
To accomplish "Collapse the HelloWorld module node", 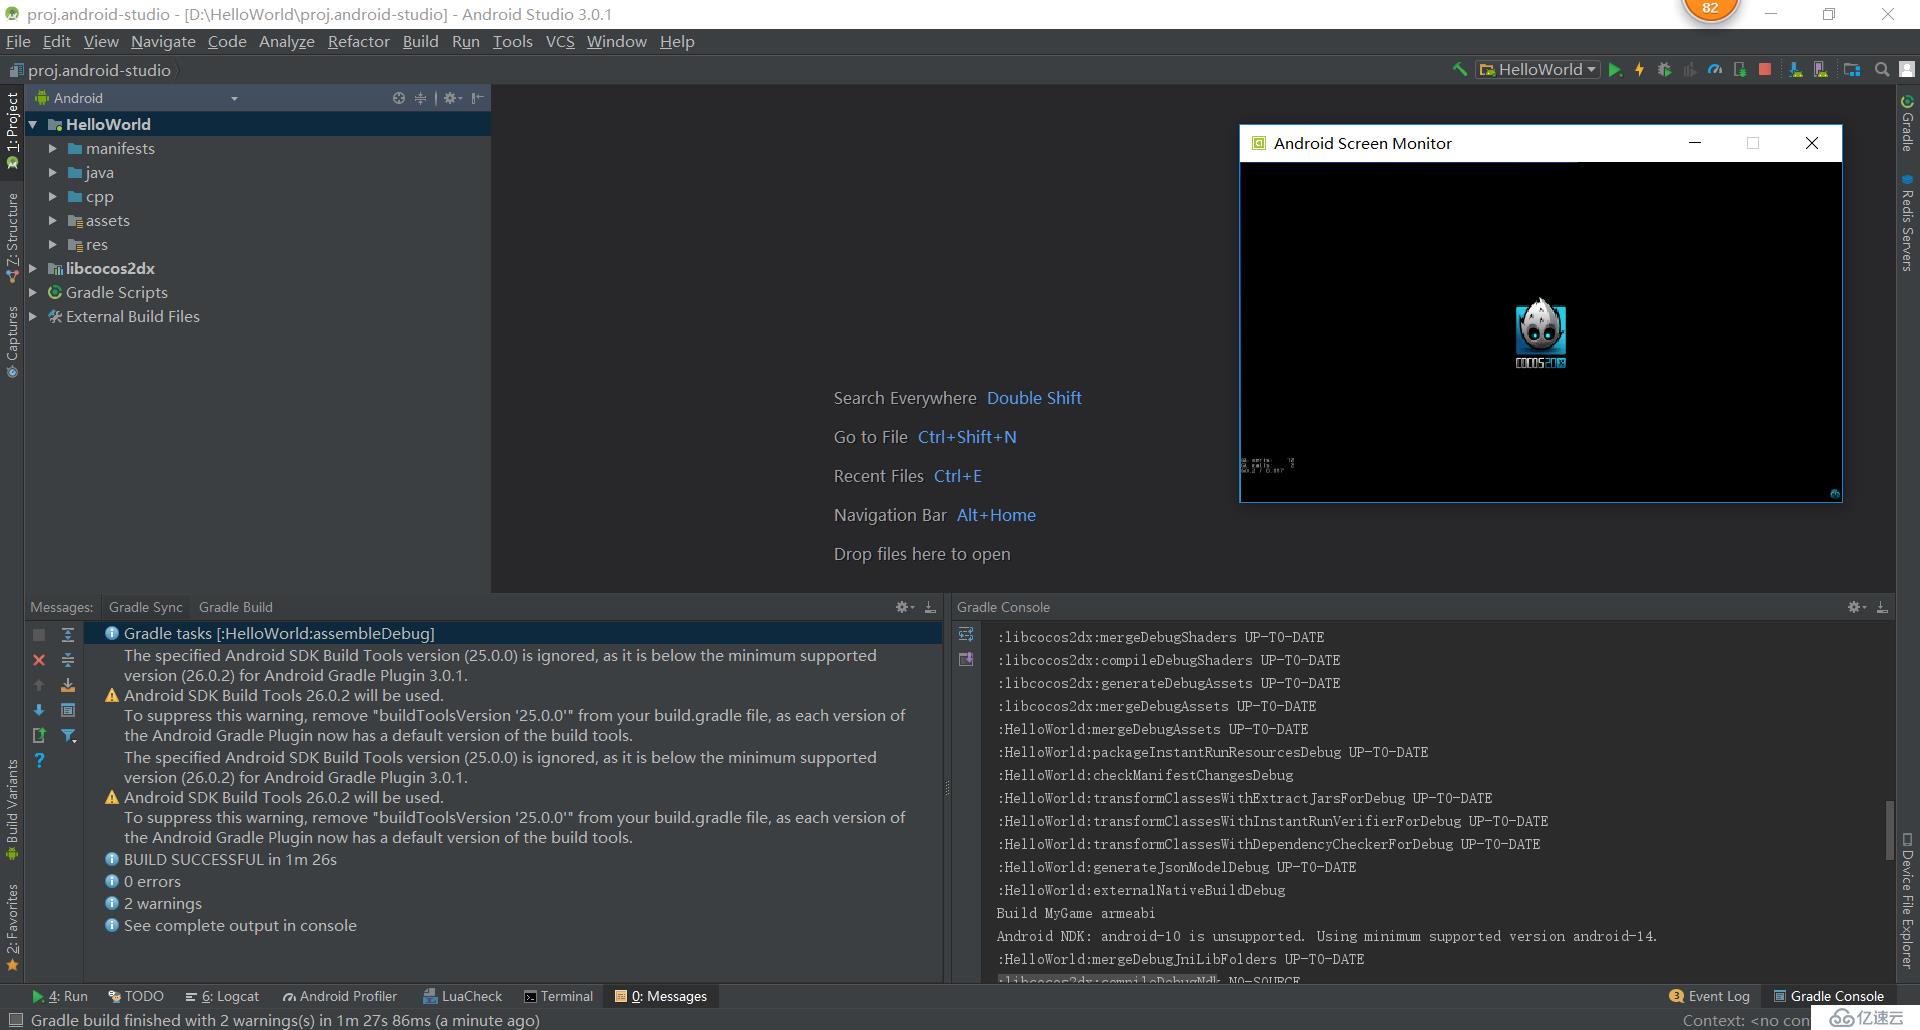I will (34, 124).
